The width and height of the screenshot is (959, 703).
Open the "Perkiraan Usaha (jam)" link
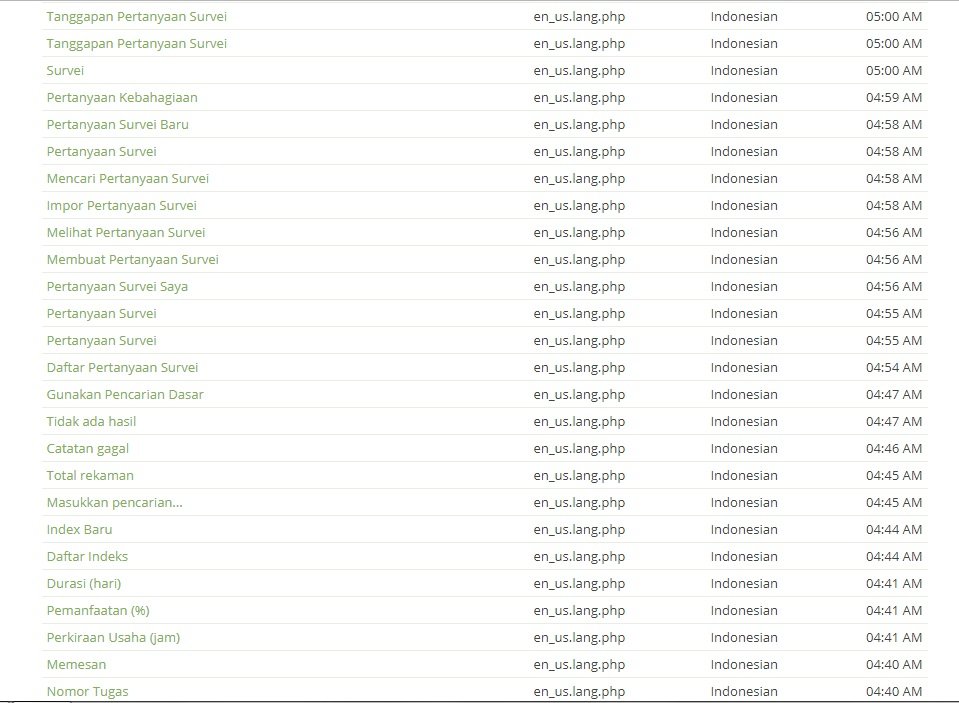pos(113,638)
